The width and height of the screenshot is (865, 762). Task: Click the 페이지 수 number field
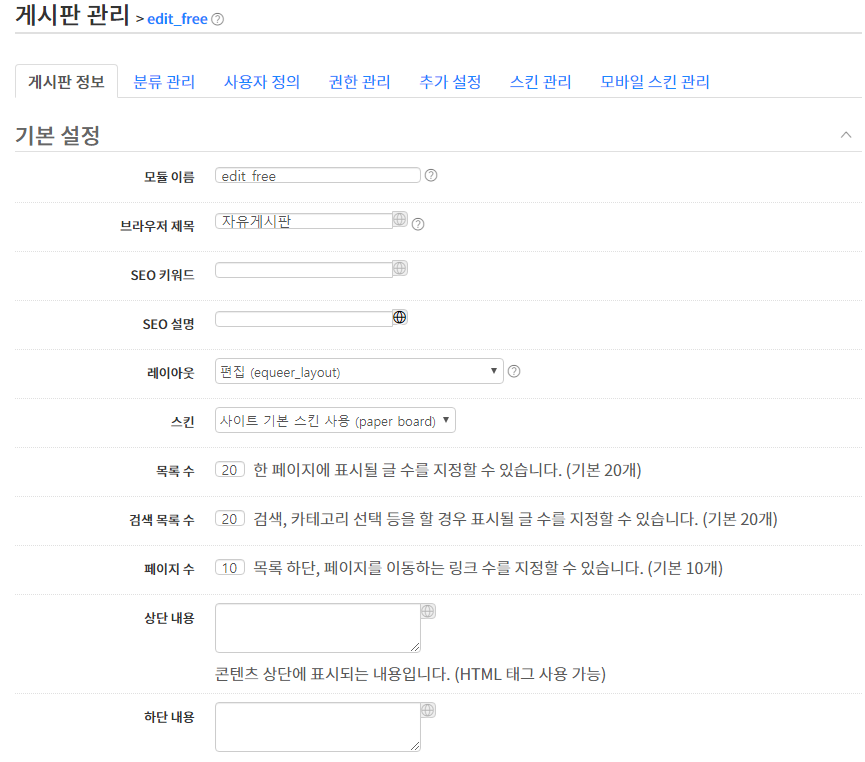[x=229, y=568]
